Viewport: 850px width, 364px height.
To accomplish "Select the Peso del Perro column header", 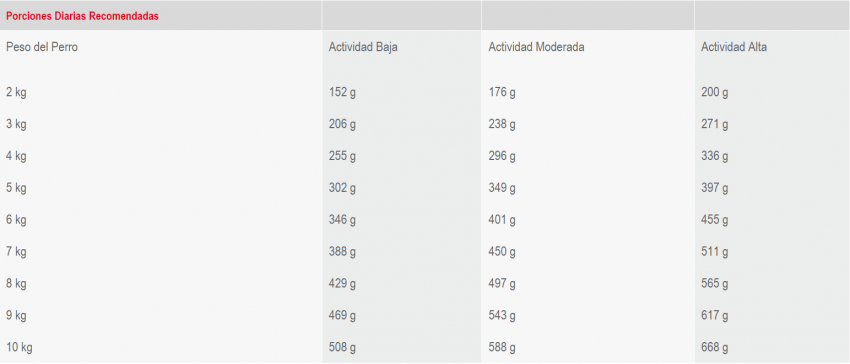I will coord(42,47).
